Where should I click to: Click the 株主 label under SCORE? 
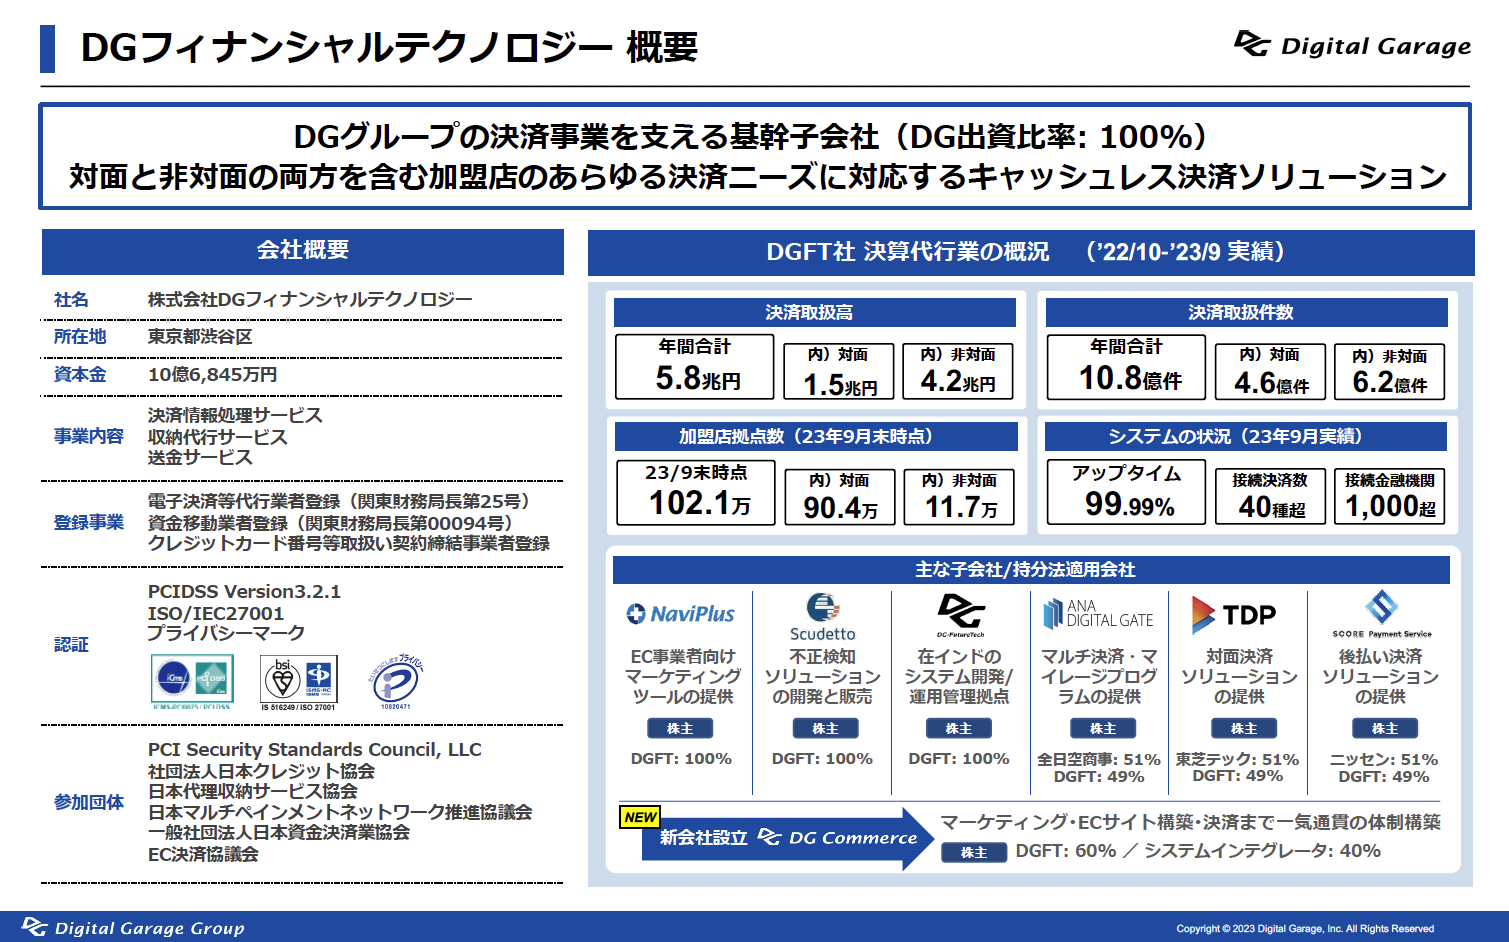pos(1385,729)
